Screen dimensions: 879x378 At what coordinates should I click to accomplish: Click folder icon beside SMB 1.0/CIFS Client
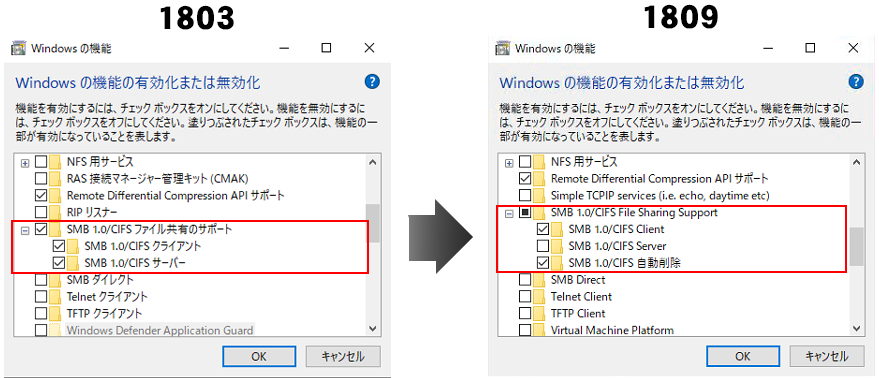557,229
